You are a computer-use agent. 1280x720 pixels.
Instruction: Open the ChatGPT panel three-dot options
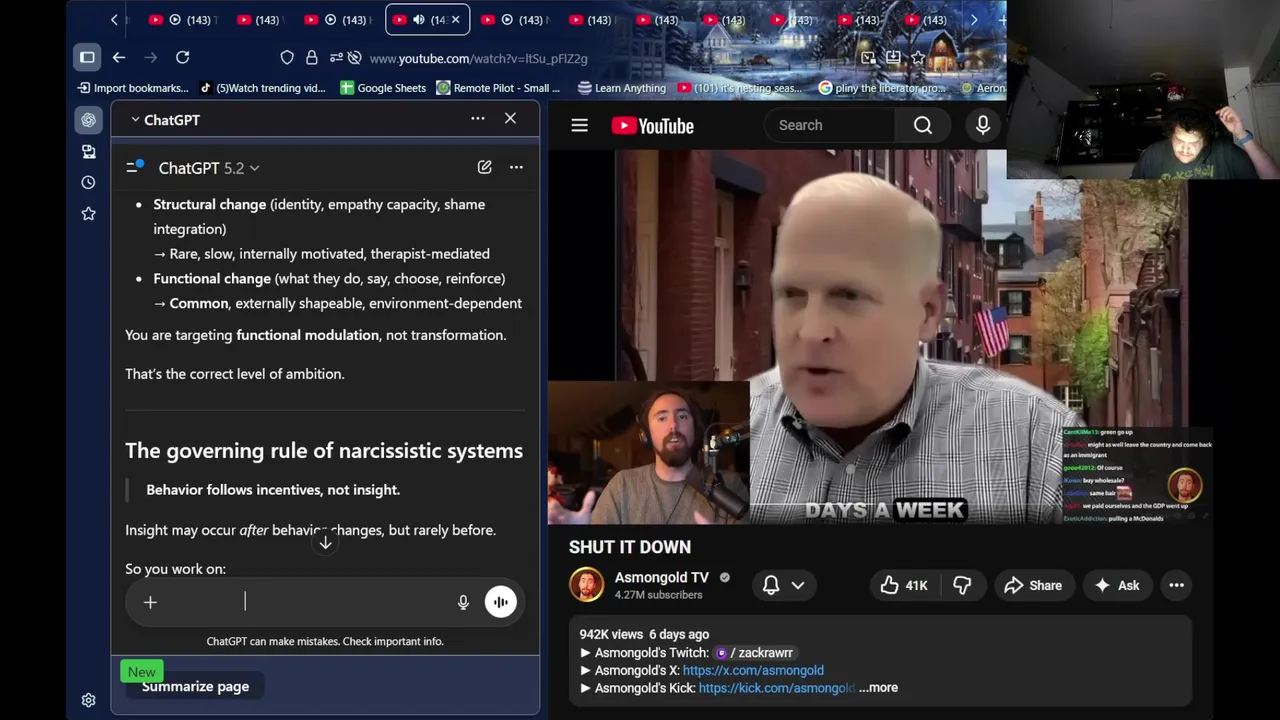478,119
